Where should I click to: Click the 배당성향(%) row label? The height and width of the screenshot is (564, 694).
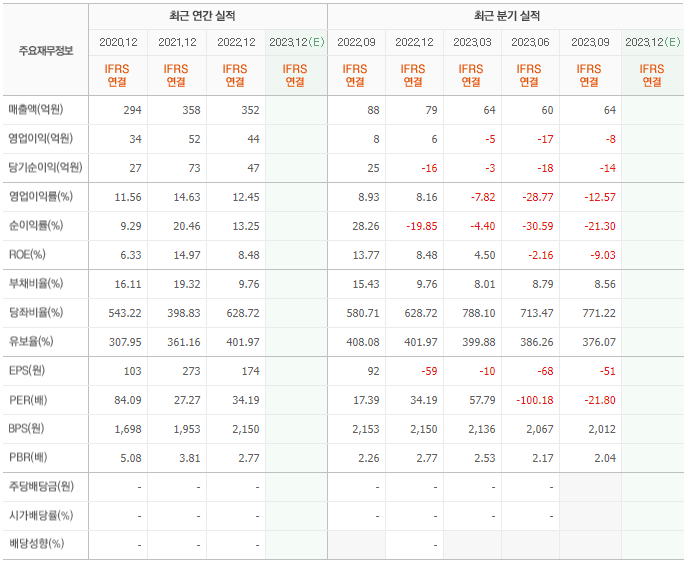37,544
